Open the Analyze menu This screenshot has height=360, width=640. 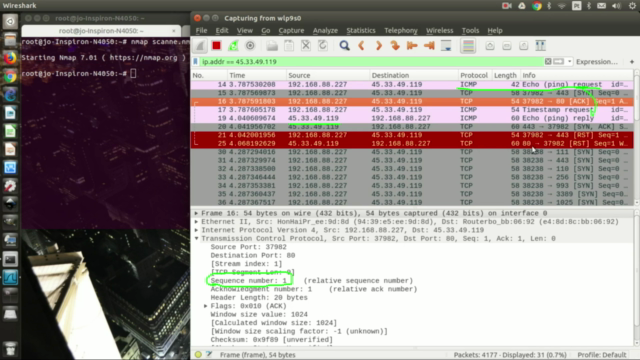pos(325,31)
